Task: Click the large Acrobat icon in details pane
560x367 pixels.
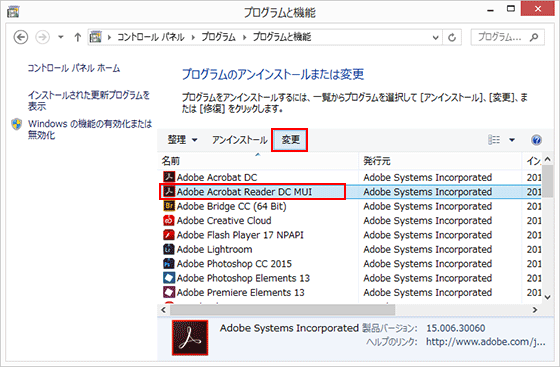Action: [190, 338]
